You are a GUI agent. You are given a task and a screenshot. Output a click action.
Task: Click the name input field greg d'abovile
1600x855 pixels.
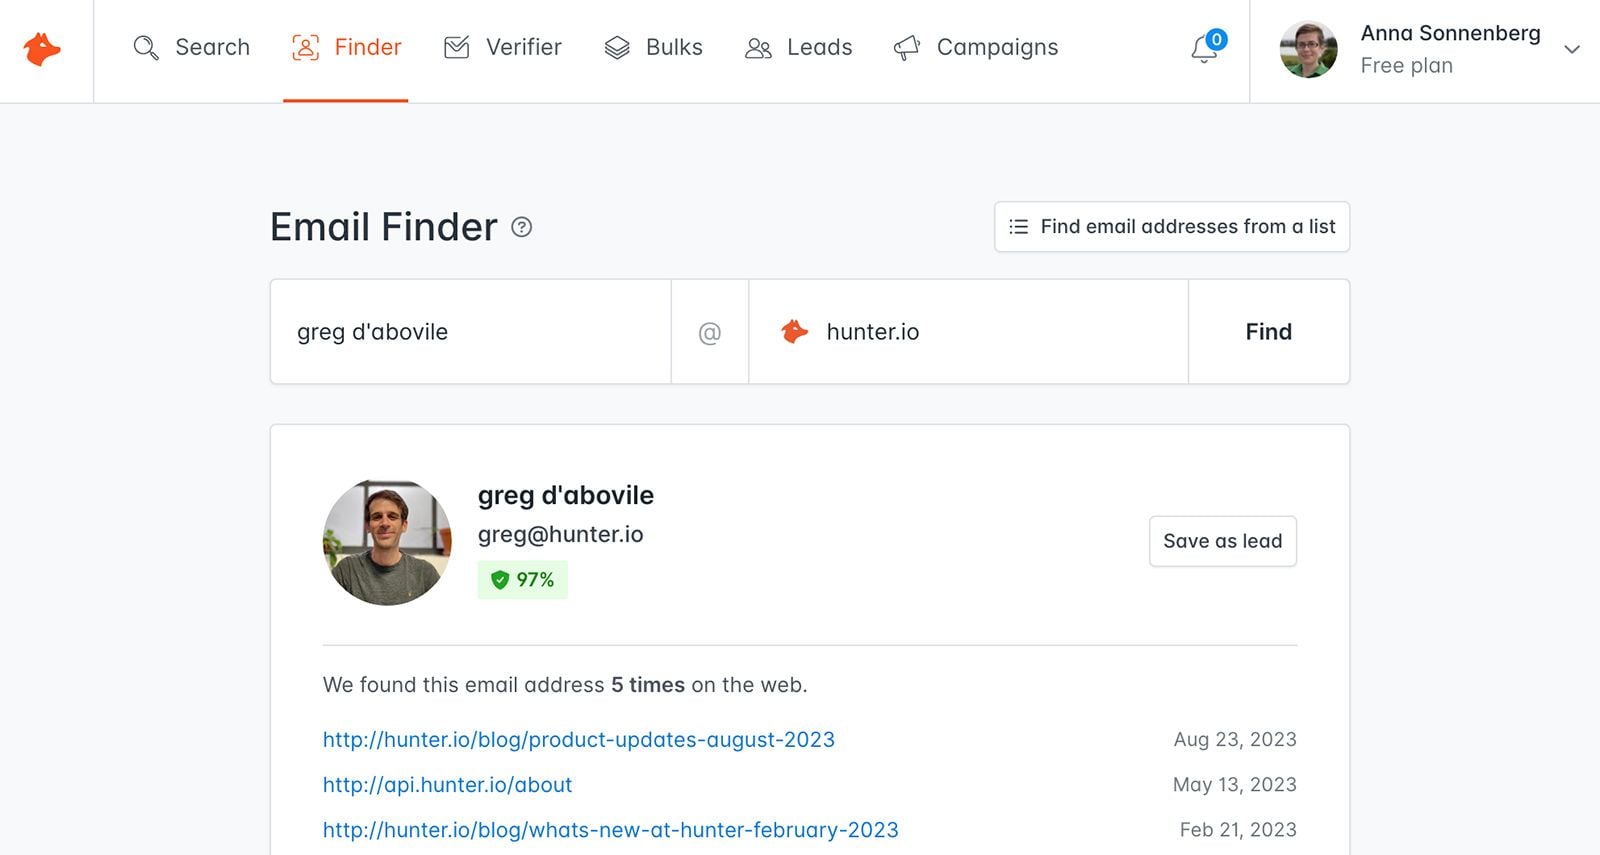point(471,332)
